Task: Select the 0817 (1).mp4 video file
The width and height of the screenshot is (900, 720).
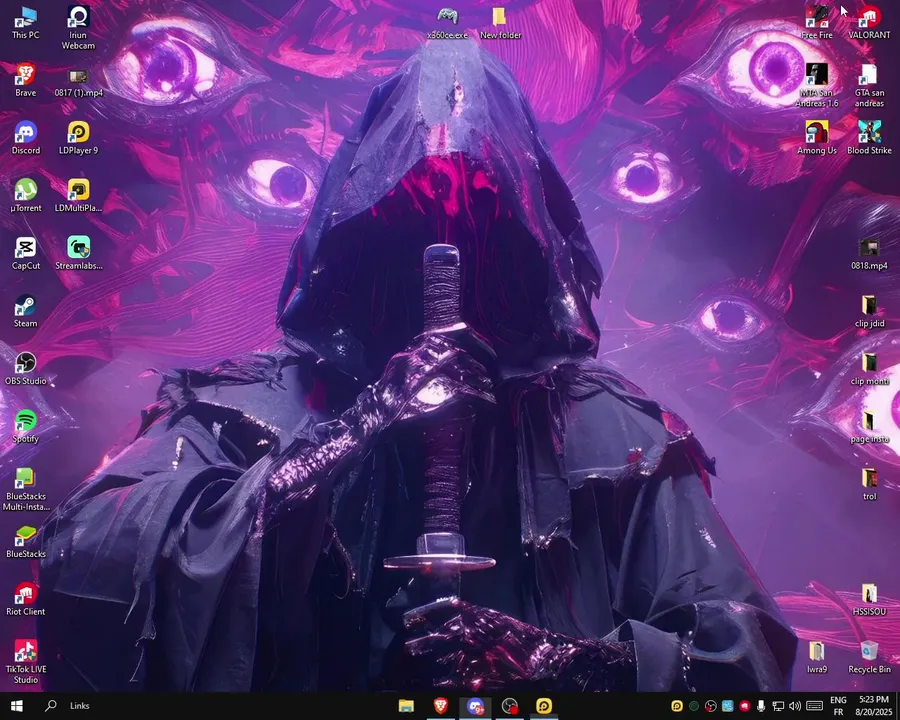Action: pyautogui.click(x=79, y=83)
